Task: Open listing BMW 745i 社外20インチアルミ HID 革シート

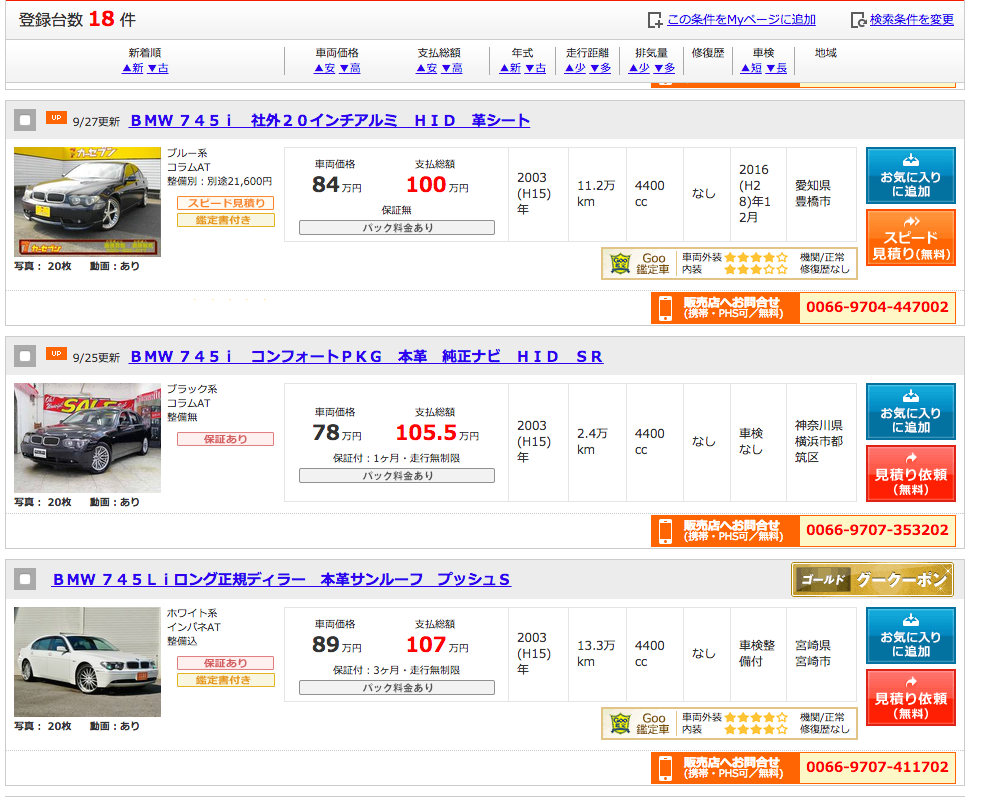Action: tap(330, 120)
